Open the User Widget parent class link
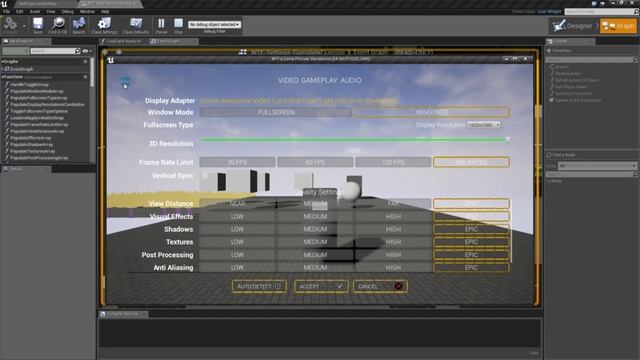Viewport: 640px width, 360px height. click(549, 11)
